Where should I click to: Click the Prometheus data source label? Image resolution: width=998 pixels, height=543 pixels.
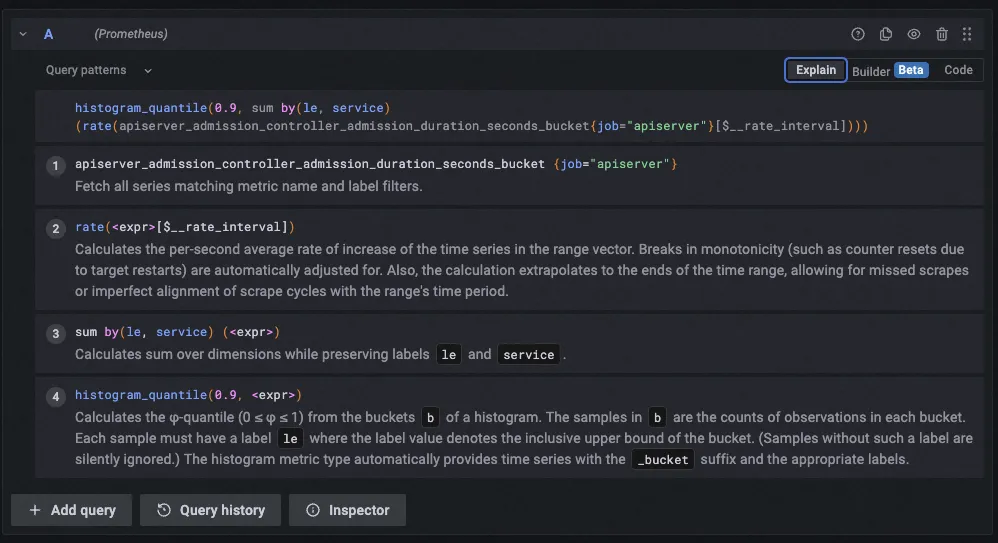tap(131, 34)
